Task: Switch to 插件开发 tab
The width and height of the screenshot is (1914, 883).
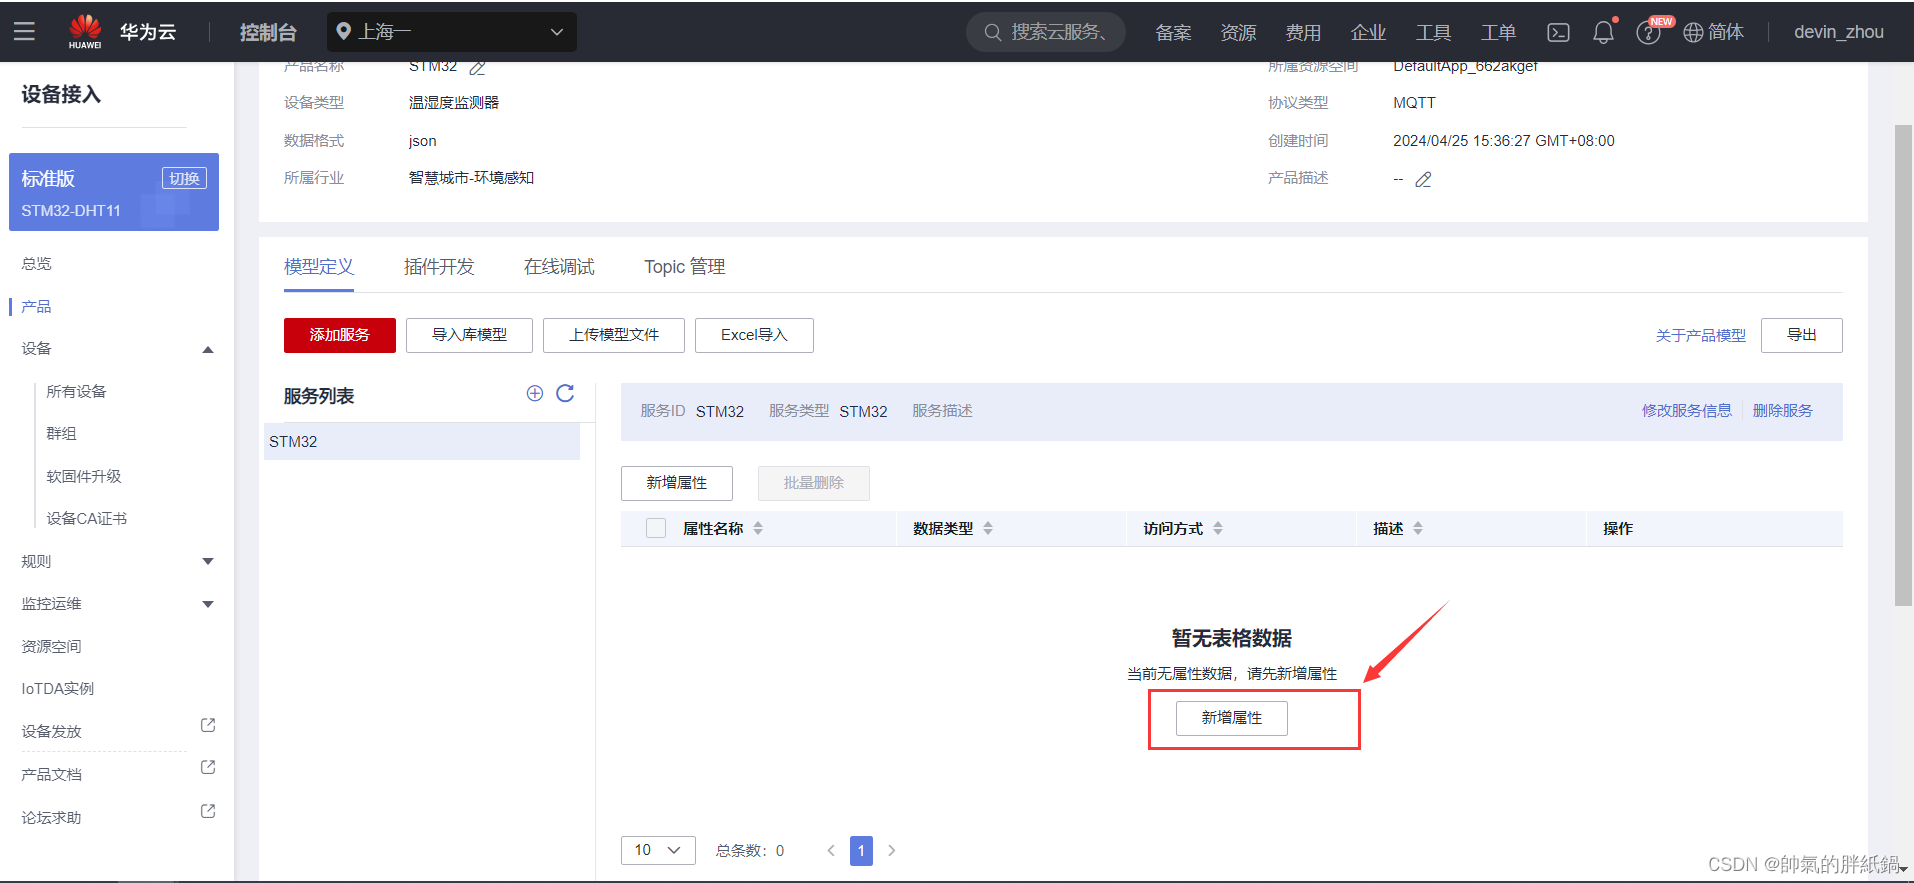Action: (439, 267)
